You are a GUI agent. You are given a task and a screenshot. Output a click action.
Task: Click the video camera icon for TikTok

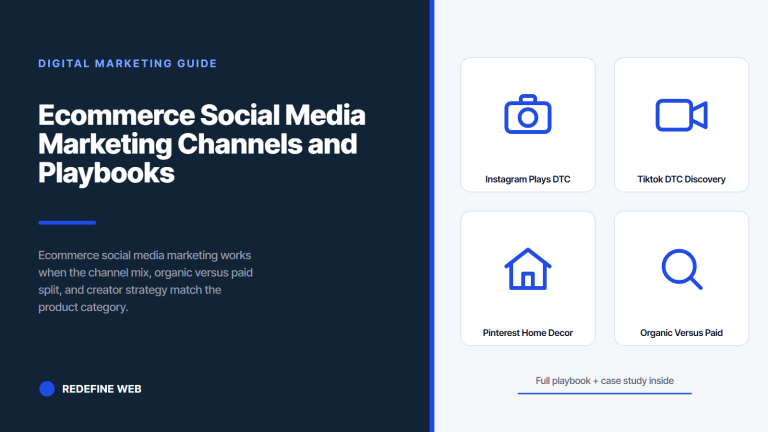tap(681, 115)
